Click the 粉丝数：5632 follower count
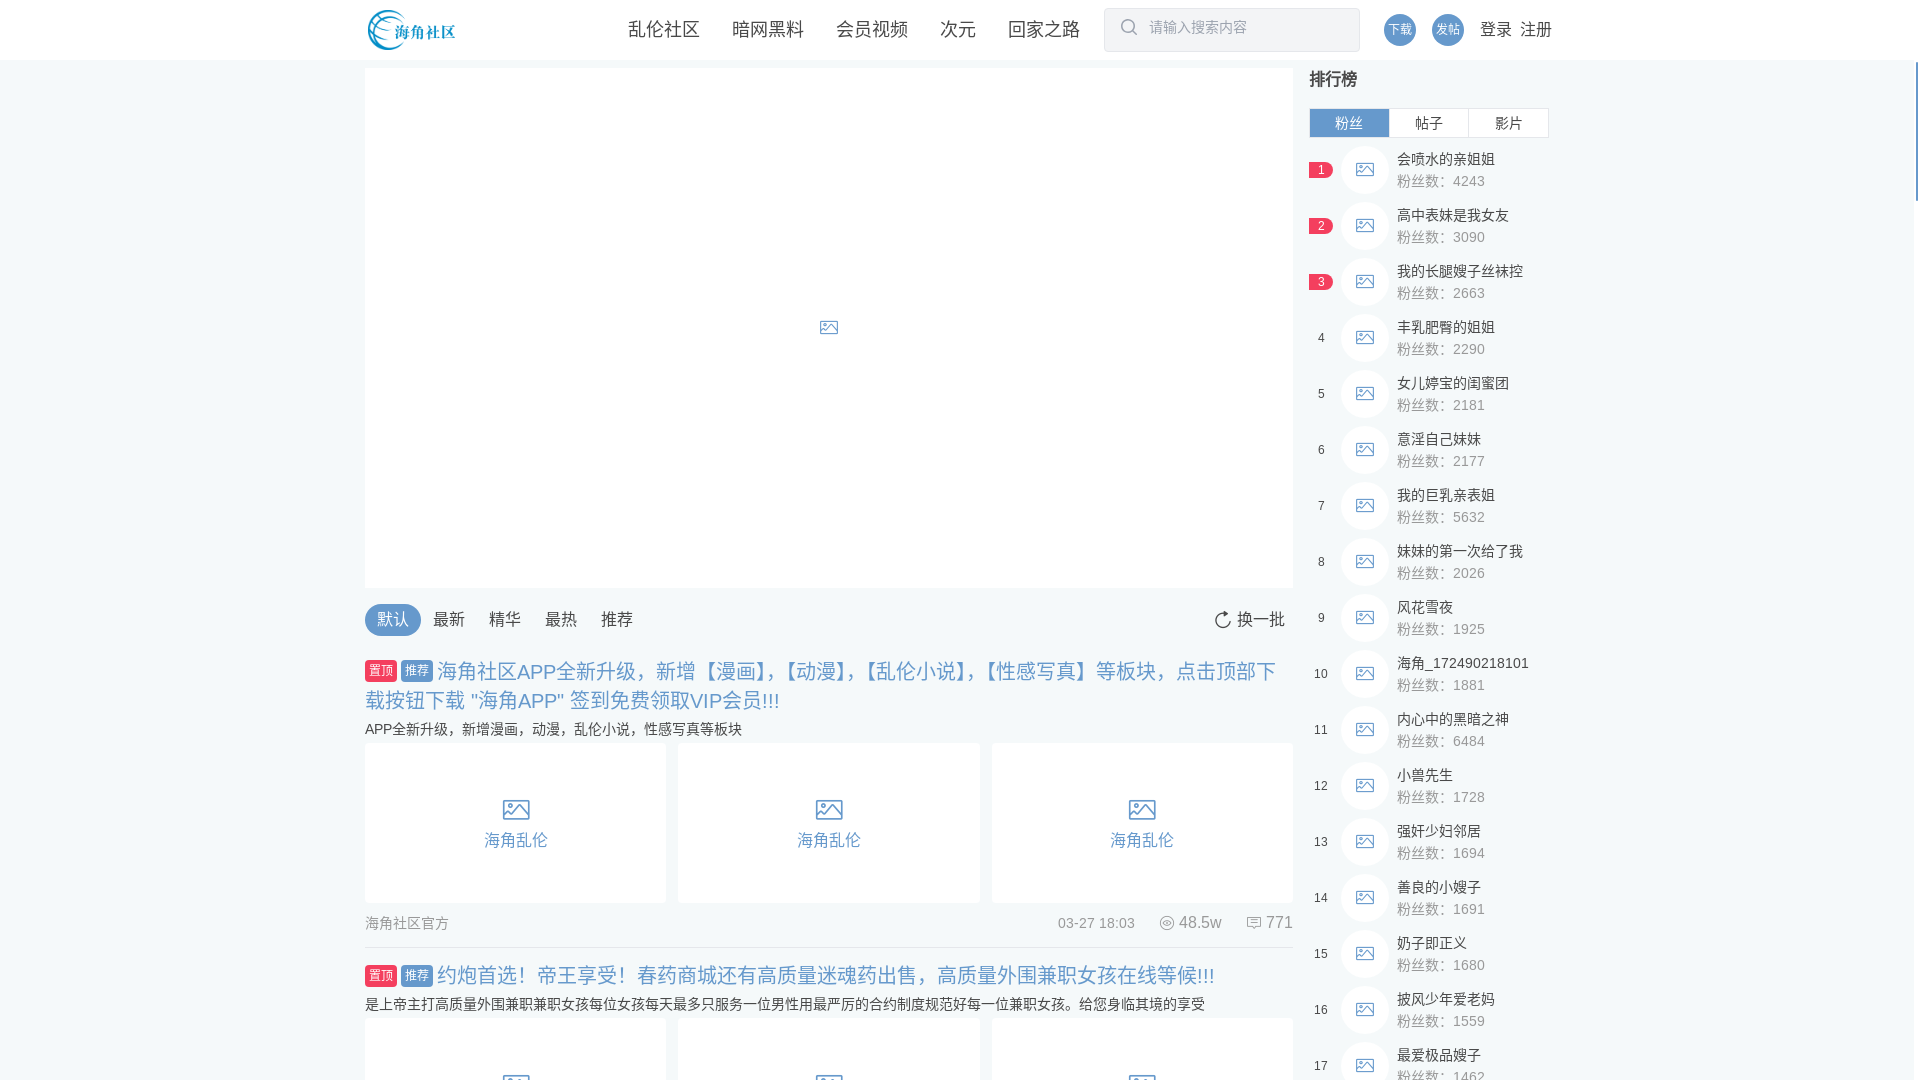The width and height of the screenshot is (1920, 1080). point(1441,517)
